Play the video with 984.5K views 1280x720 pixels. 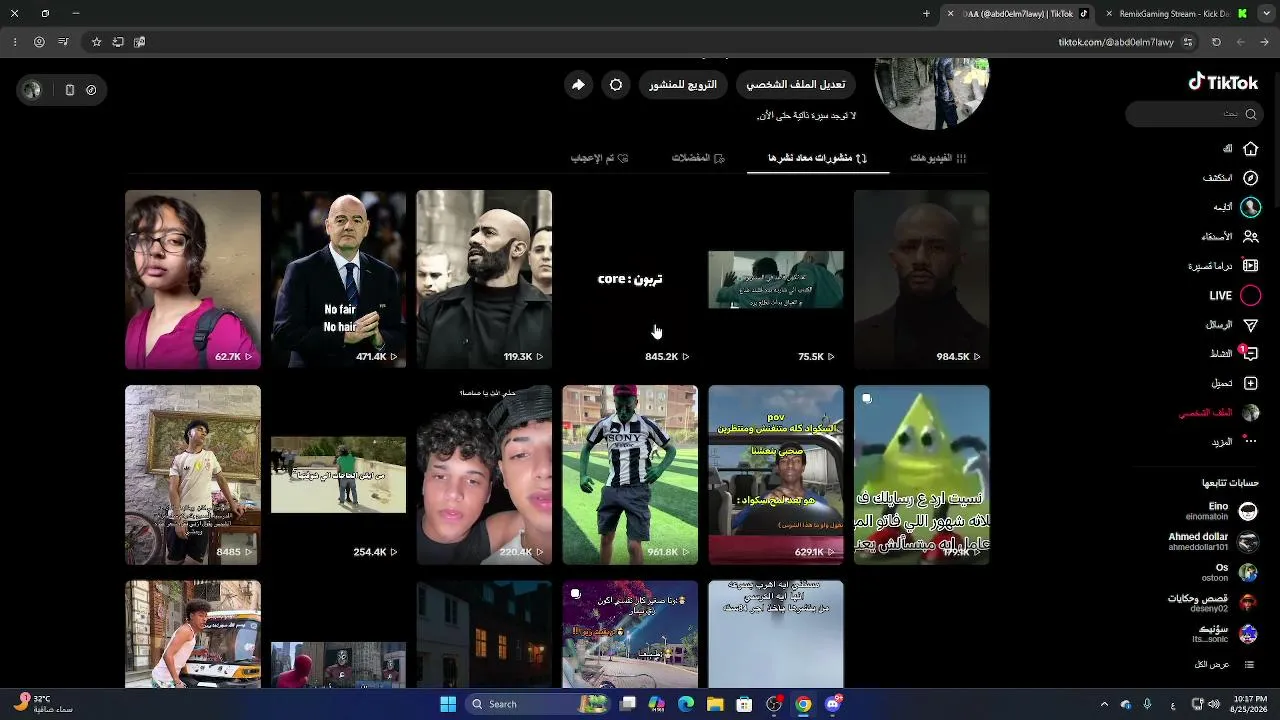922,279
